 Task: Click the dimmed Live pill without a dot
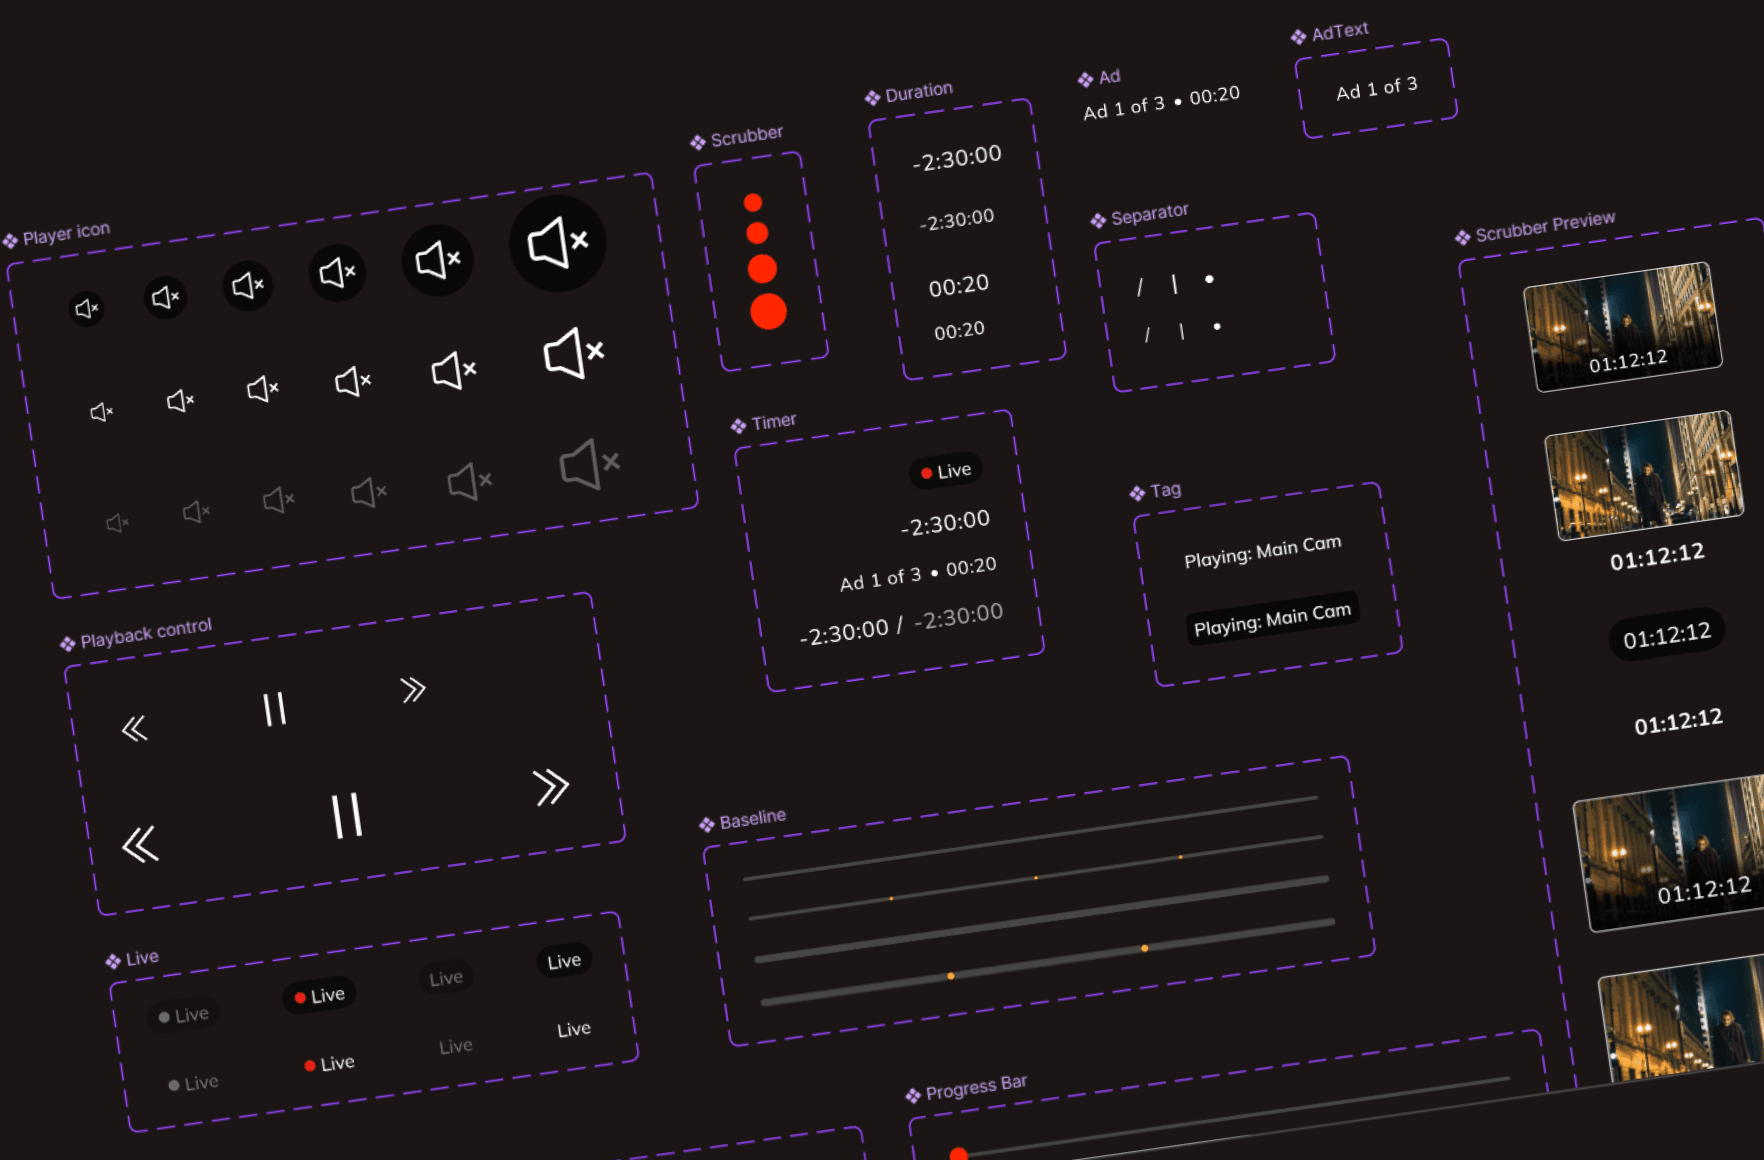coord(446,978)
